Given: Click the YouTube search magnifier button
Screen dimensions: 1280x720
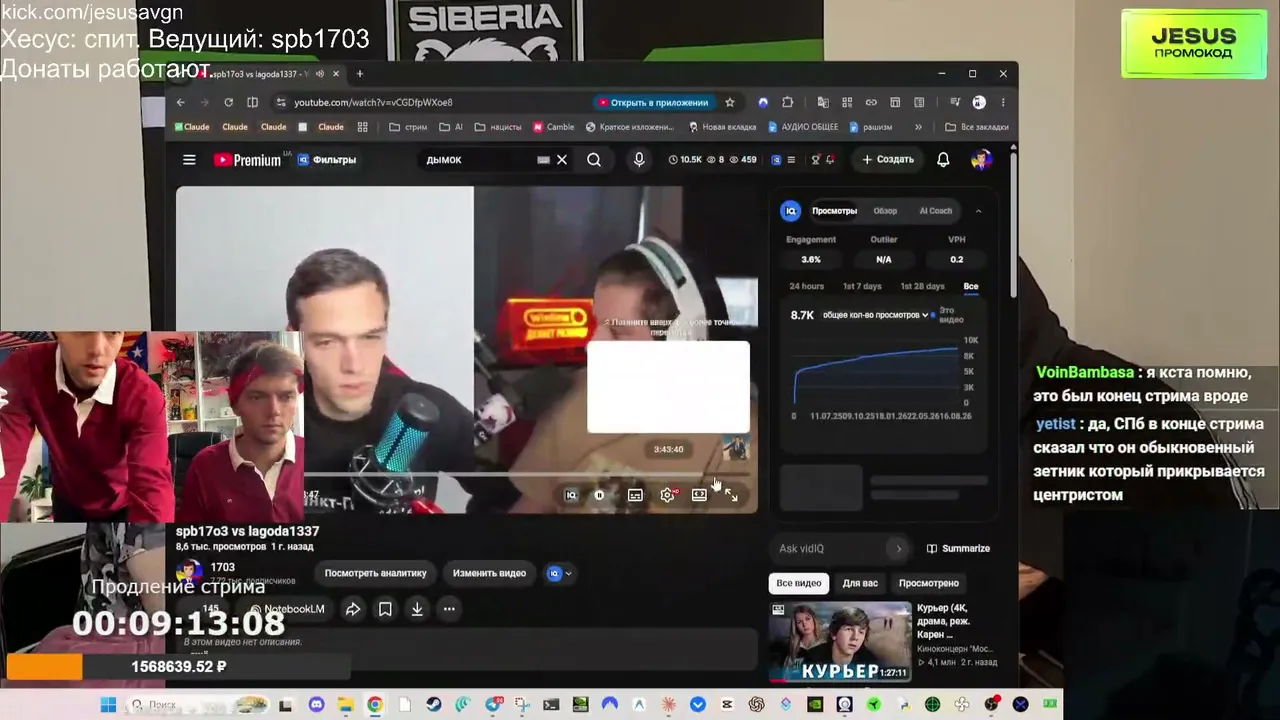Looking at the screenshot, I should click(x=594, y=160).
